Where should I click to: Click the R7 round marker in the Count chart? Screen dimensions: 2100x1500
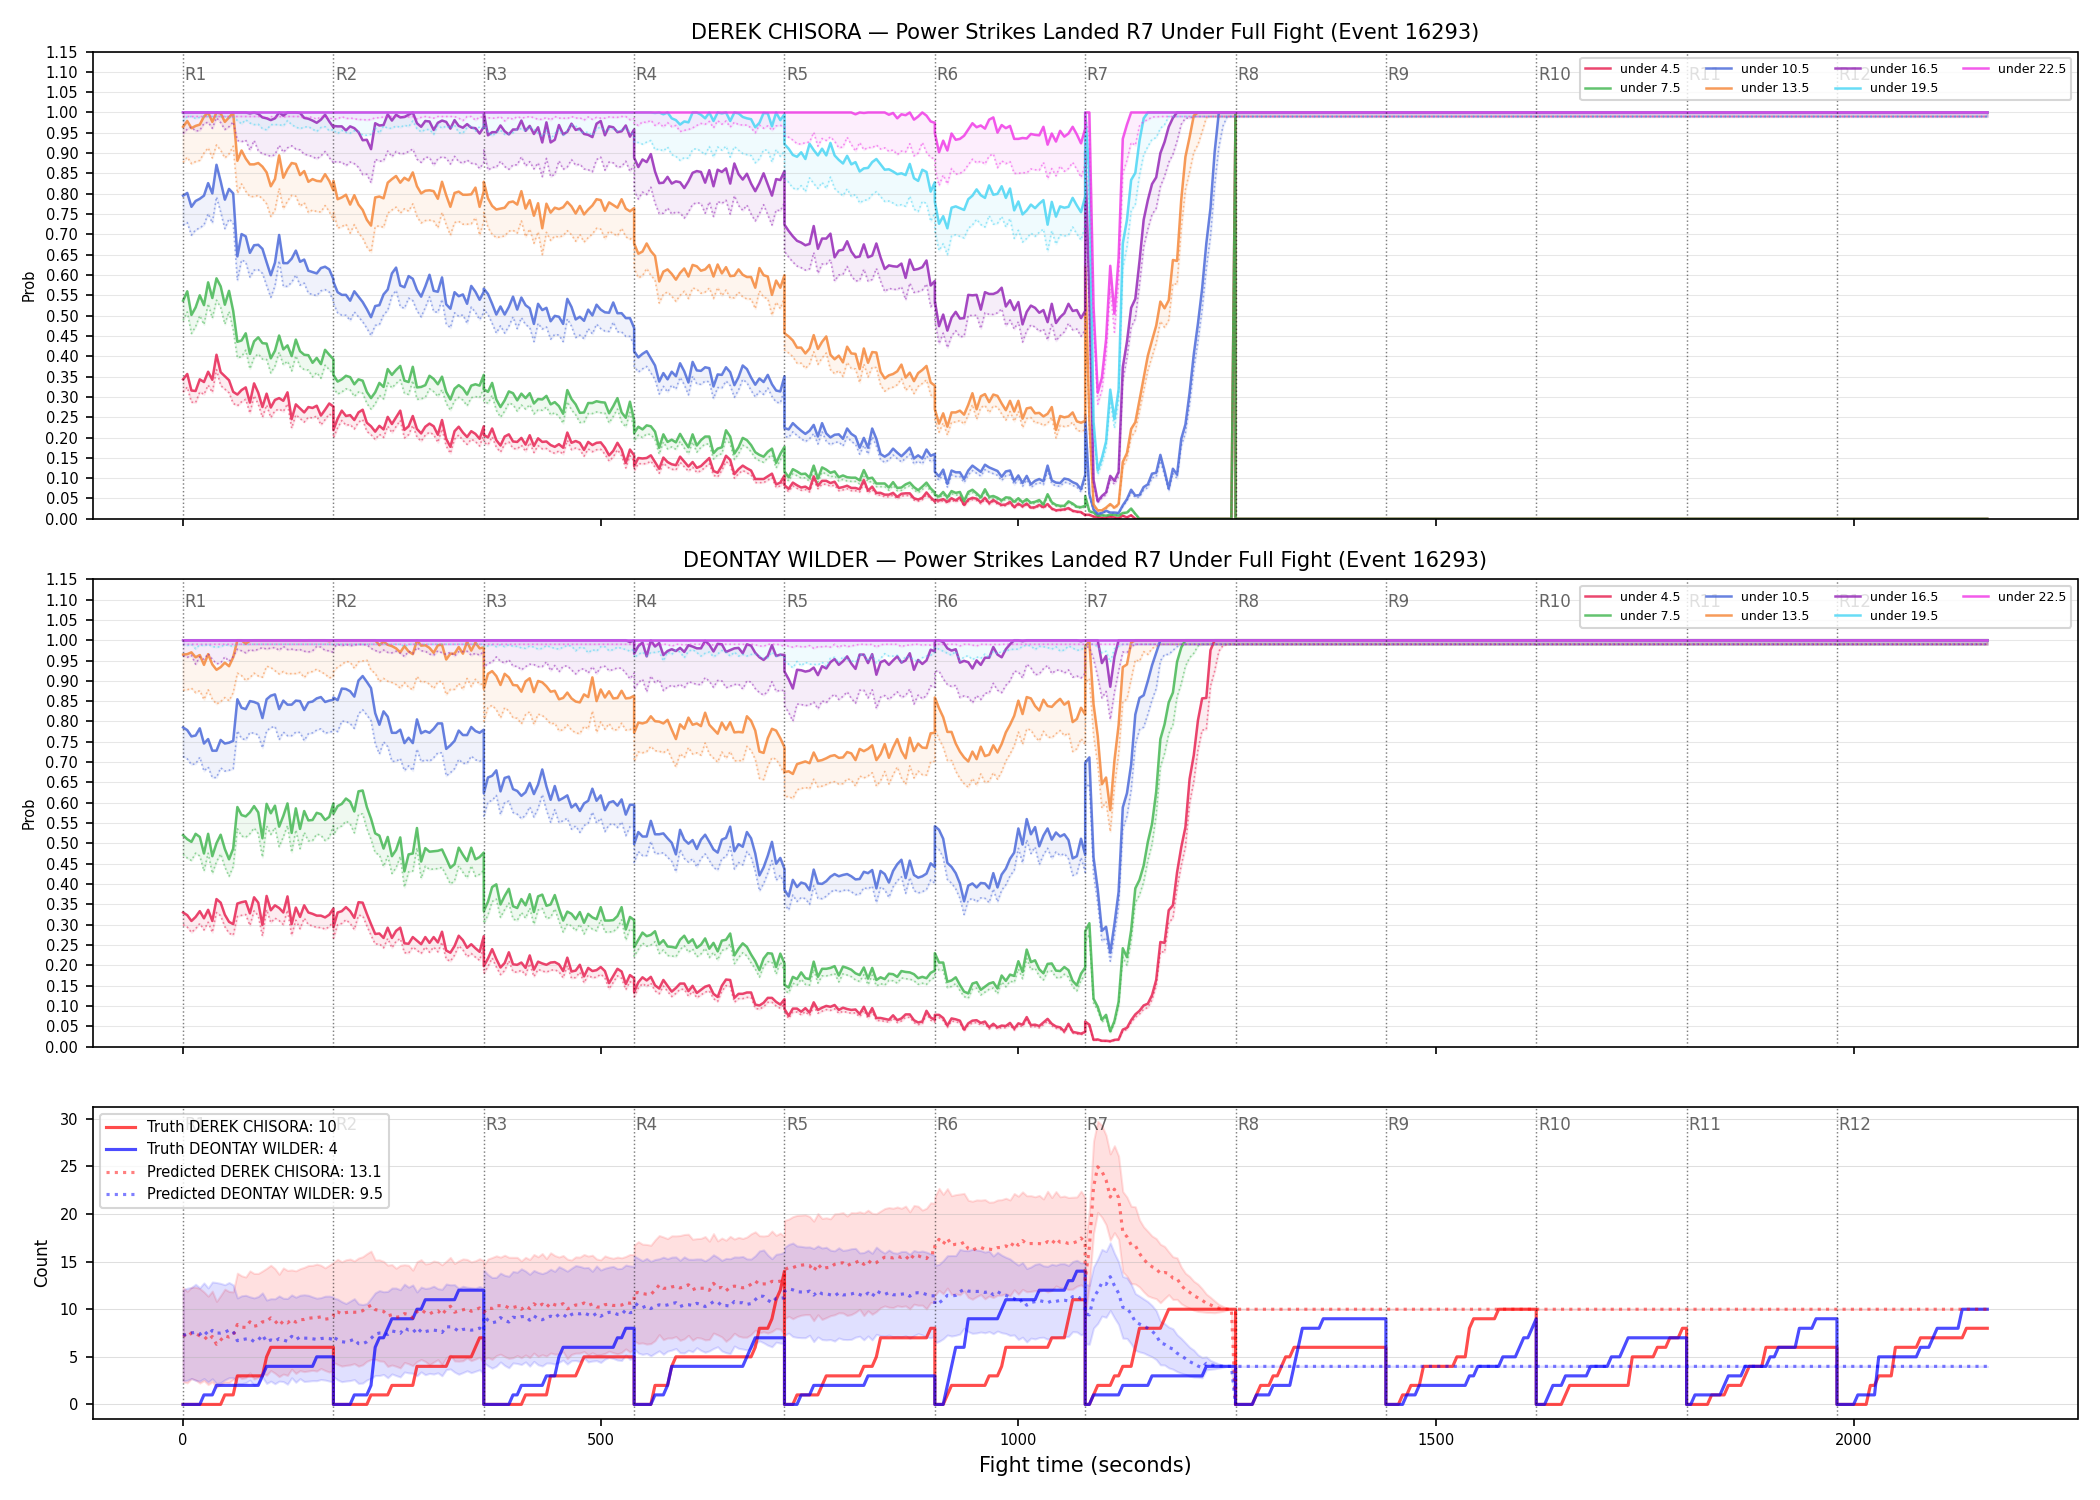[1097, 1124]
